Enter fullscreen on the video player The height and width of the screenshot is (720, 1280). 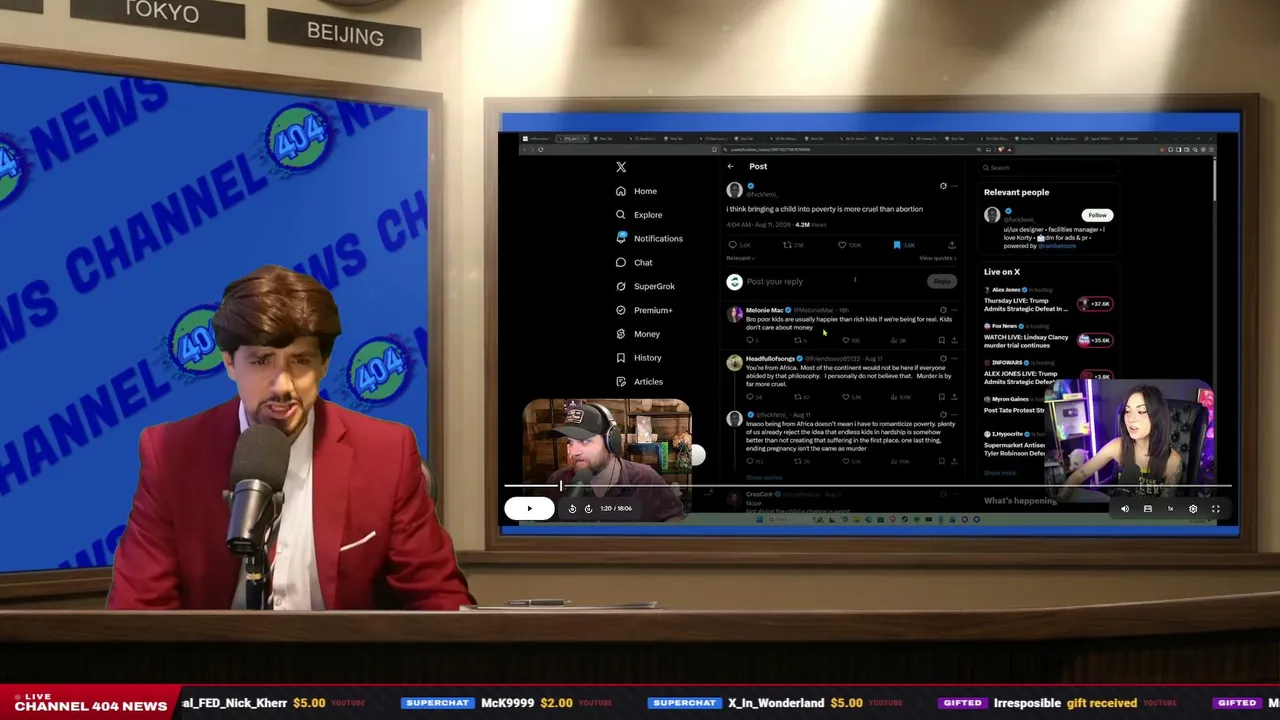pyautogui.click(x=1216, y=509)
